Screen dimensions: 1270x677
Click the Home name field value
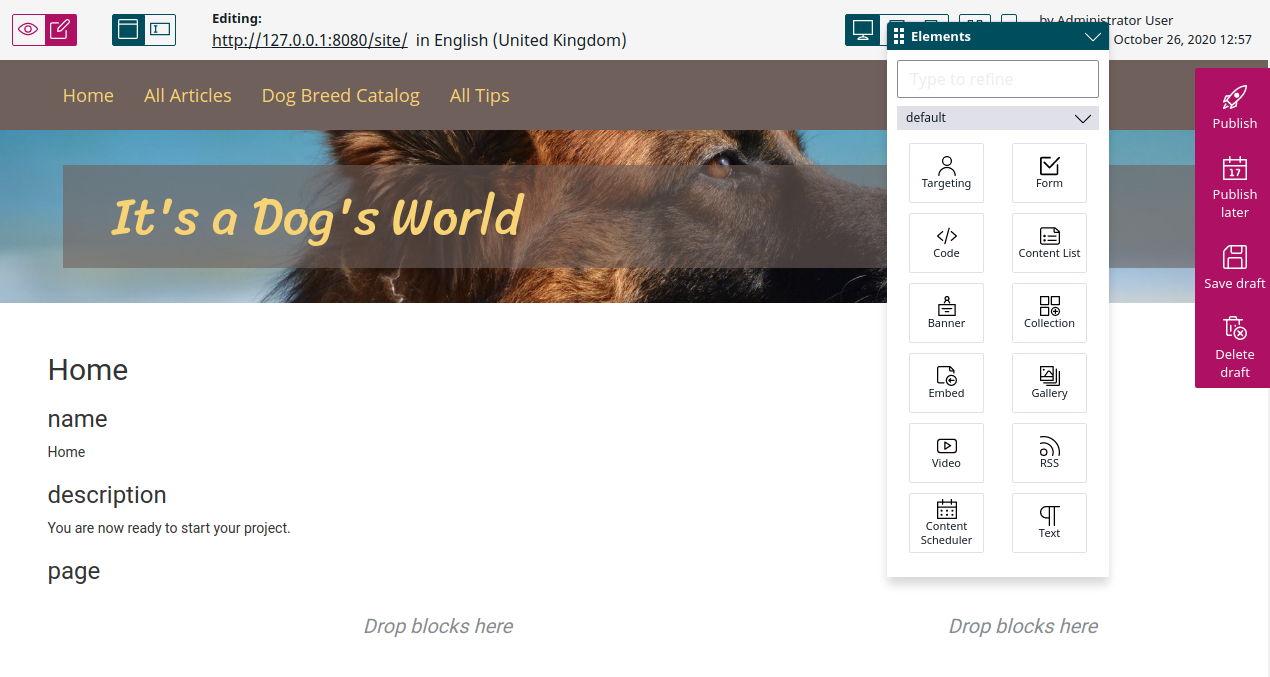click(66, 452)
